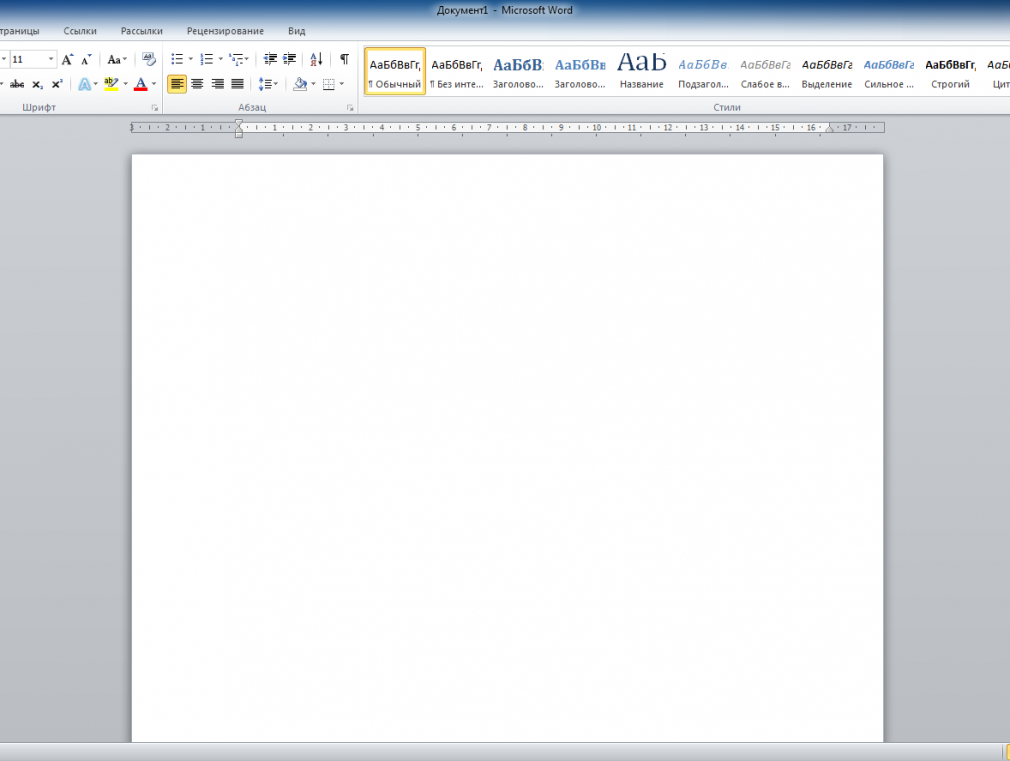The image size is (1010, 761).
Task: Expand the bulleted list dropdown arrow
Action: pyautogui.click(x=191, y=59)
